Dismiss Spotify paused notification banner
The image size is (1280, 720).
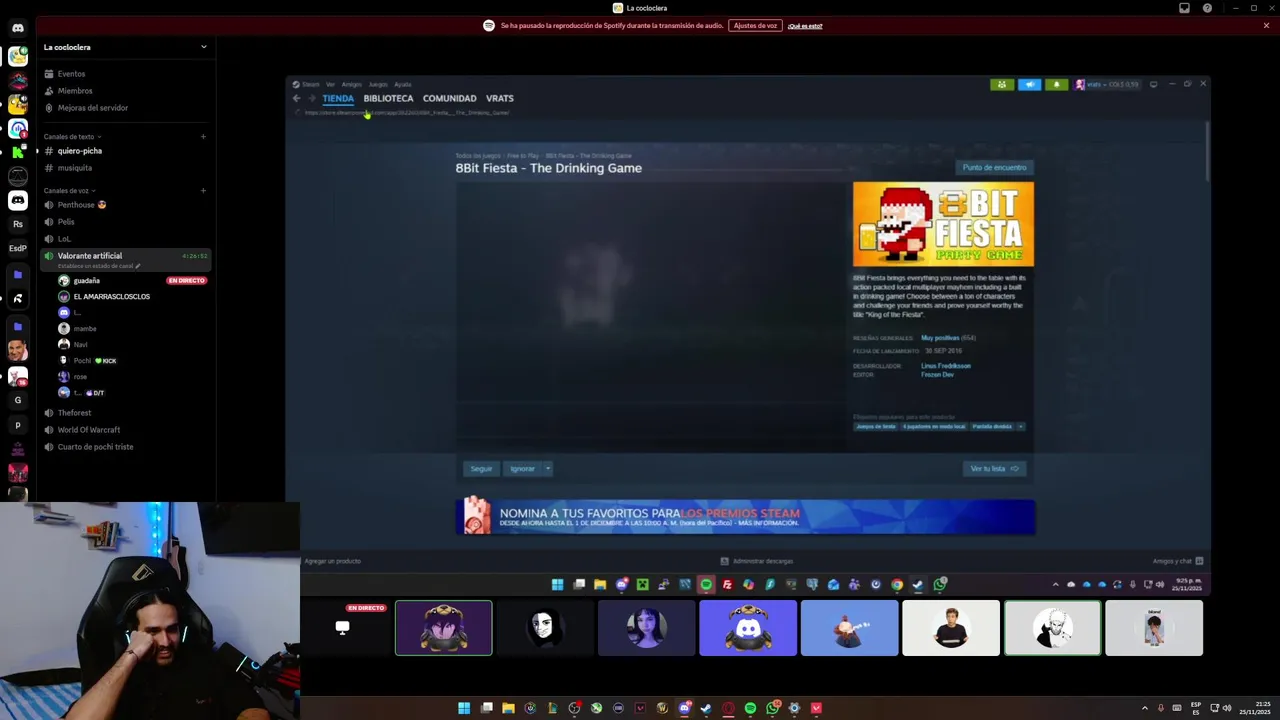1266,26
